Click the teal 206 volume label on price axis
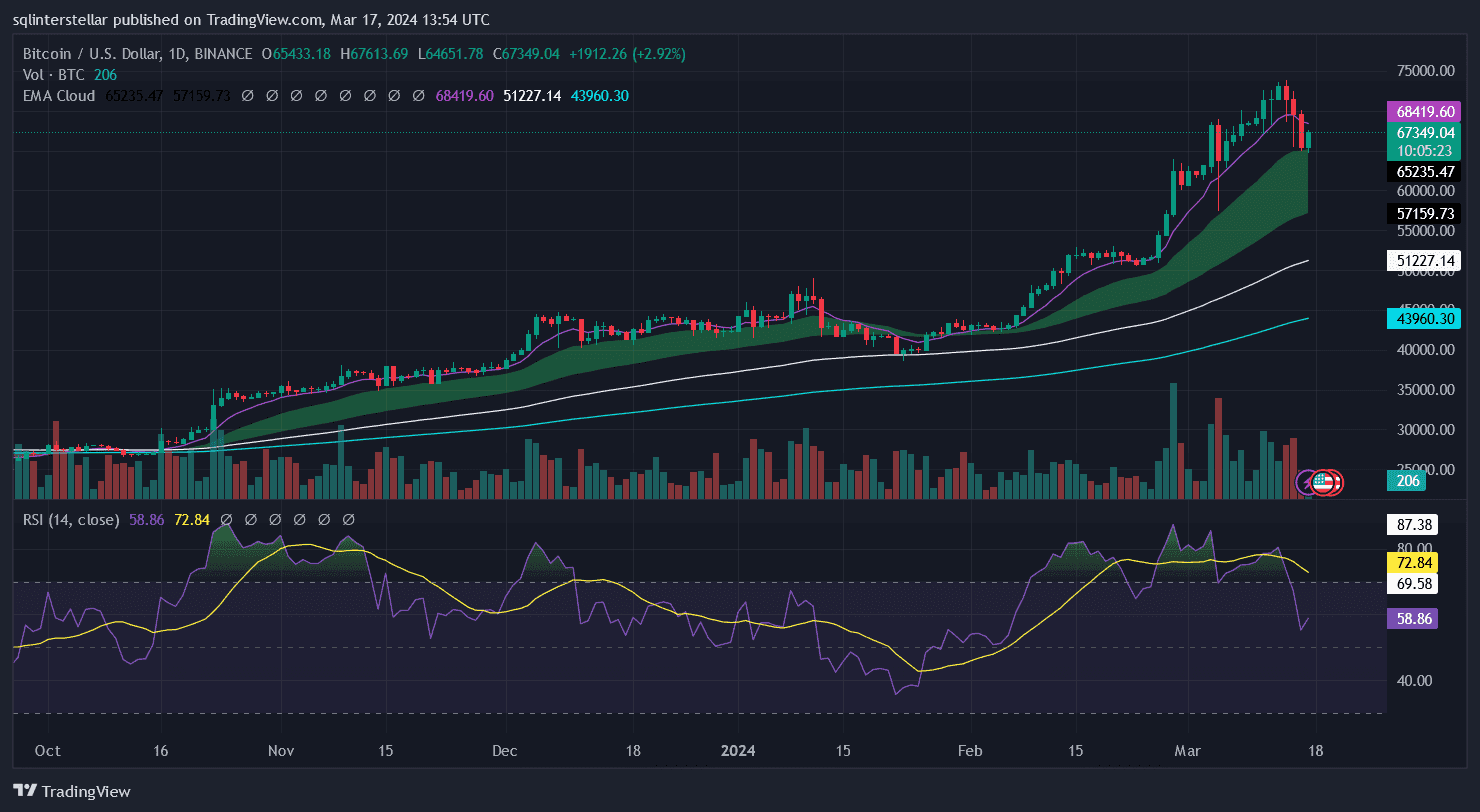The height and width of the screenshot is (812, 1480). coord(1409,481)
